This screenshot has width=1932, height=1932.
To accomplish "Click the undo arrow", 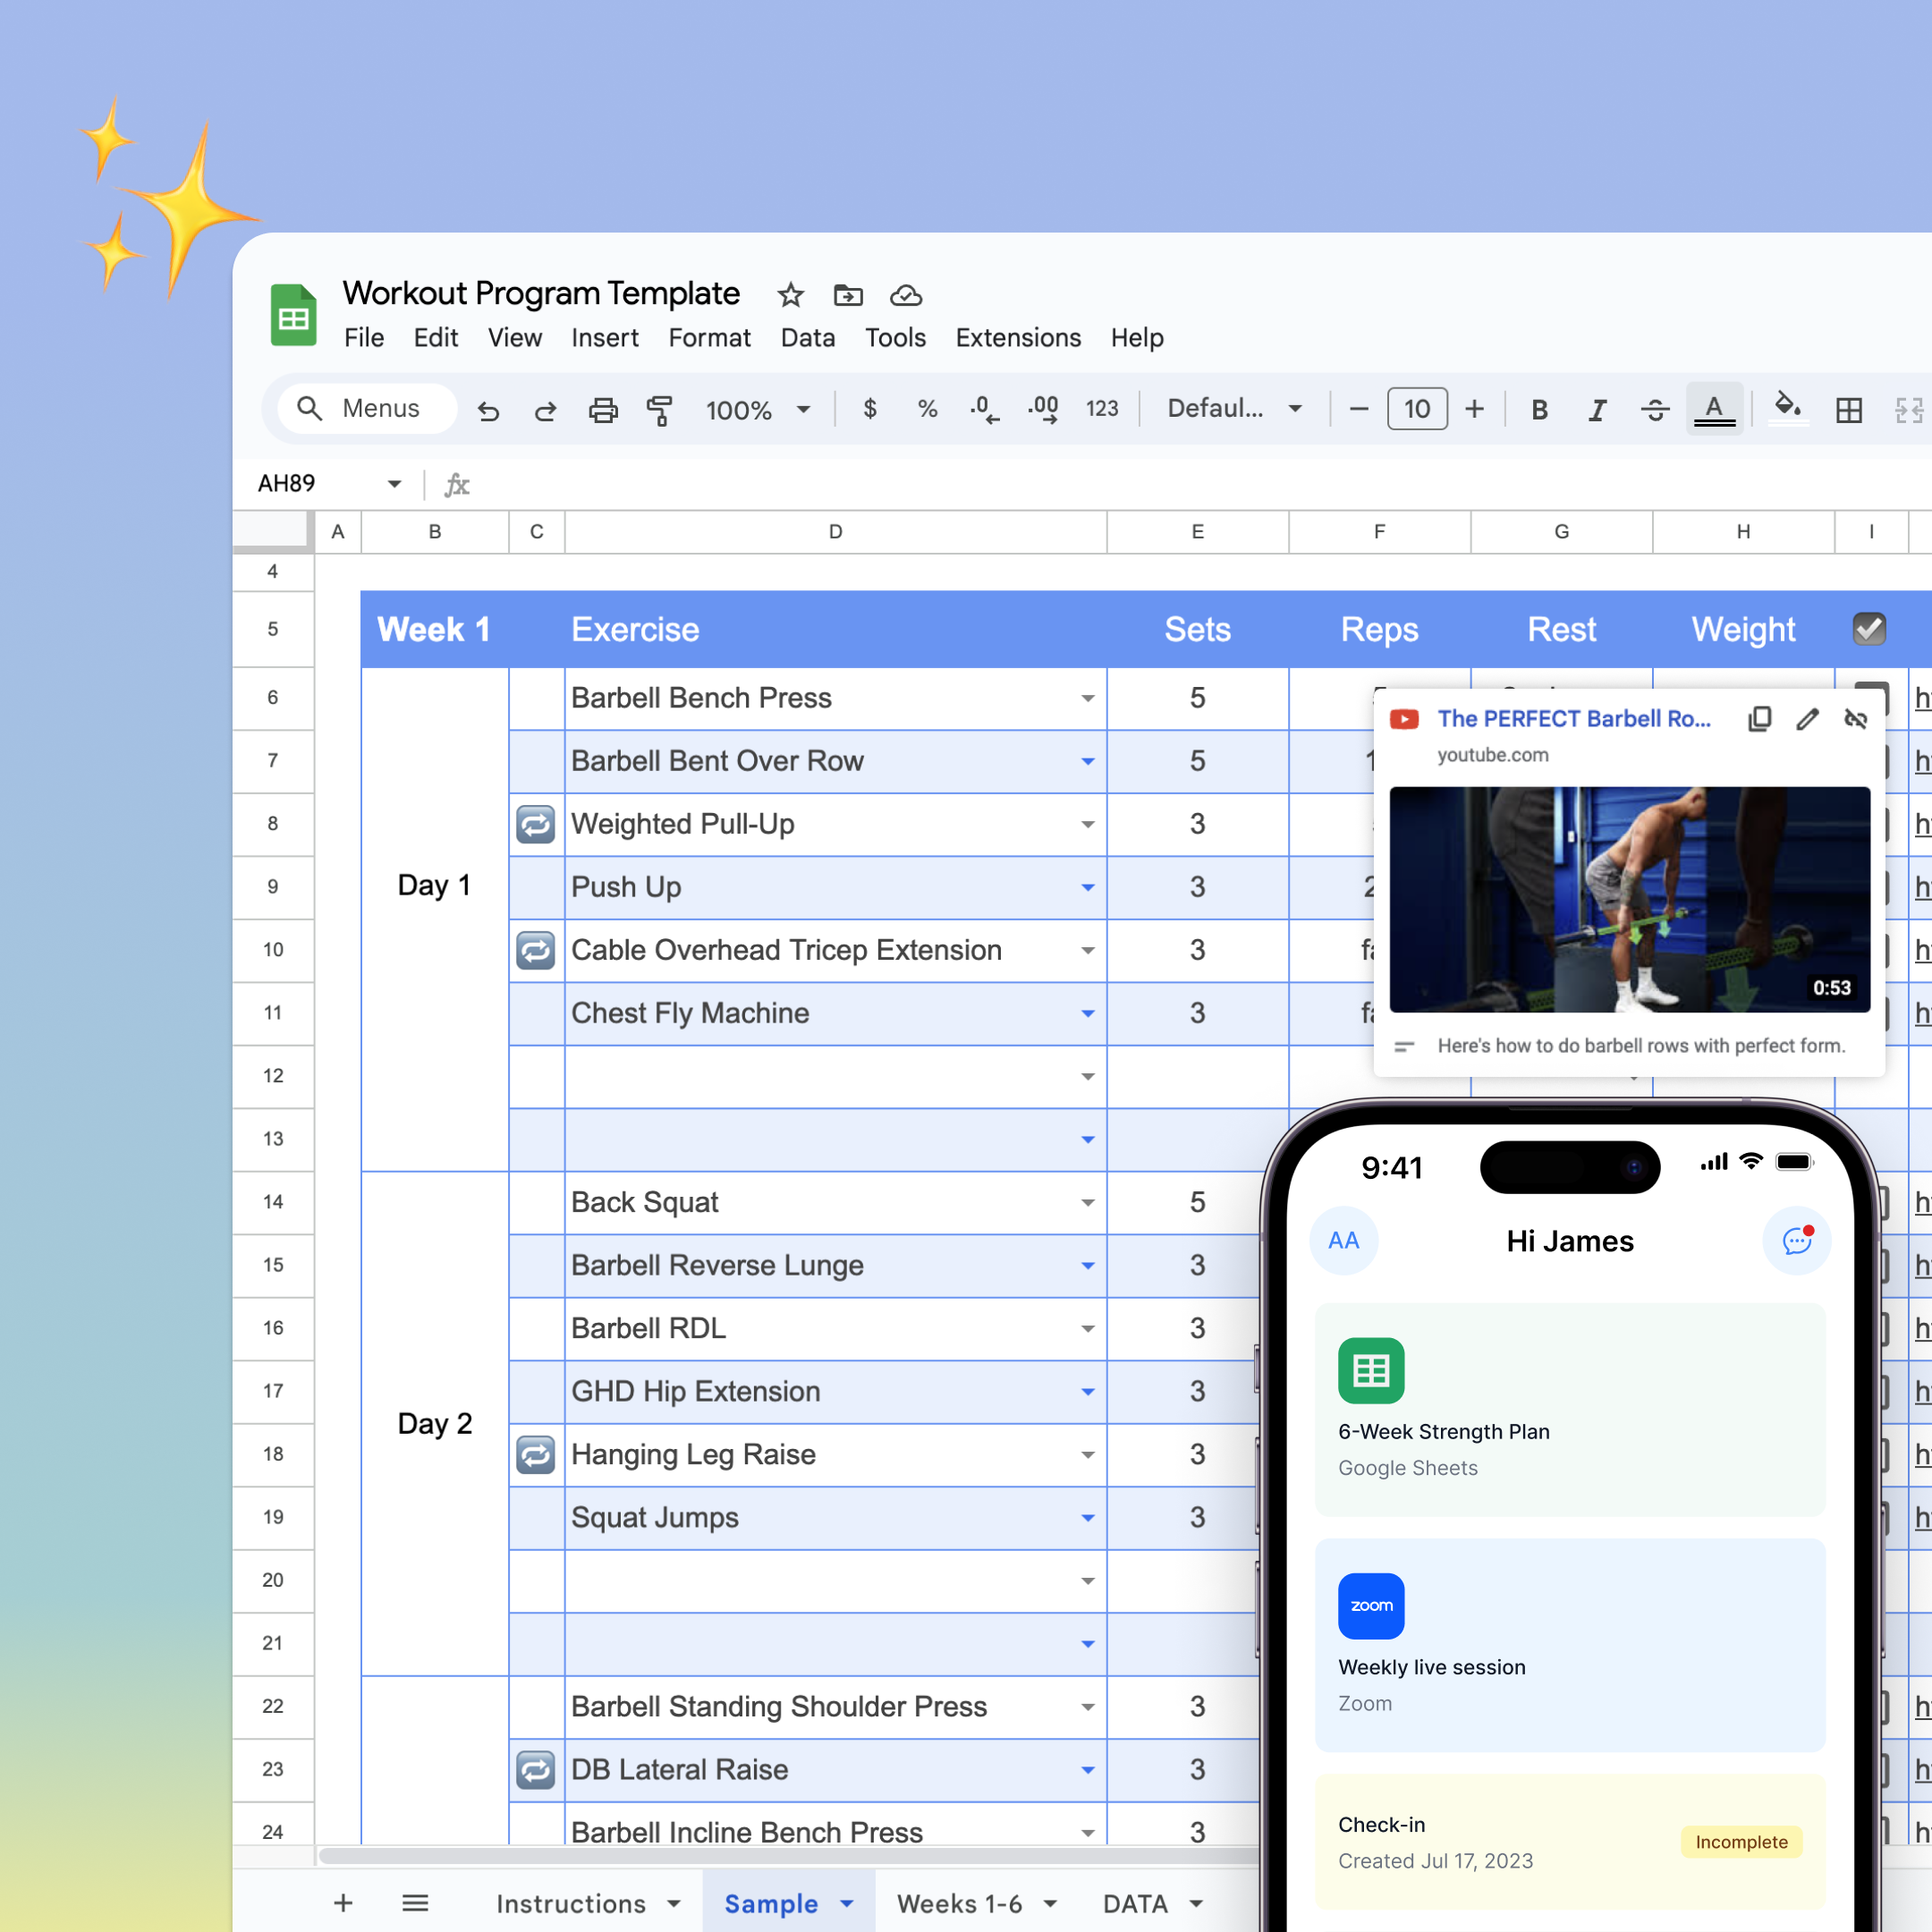I will pyautogui.click(x=488, y=410).
